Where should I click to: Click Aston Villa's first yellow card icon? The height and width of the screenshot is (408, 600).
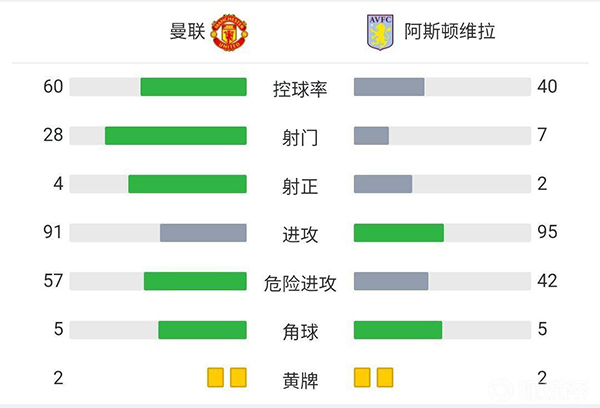(x=363, y=377)
